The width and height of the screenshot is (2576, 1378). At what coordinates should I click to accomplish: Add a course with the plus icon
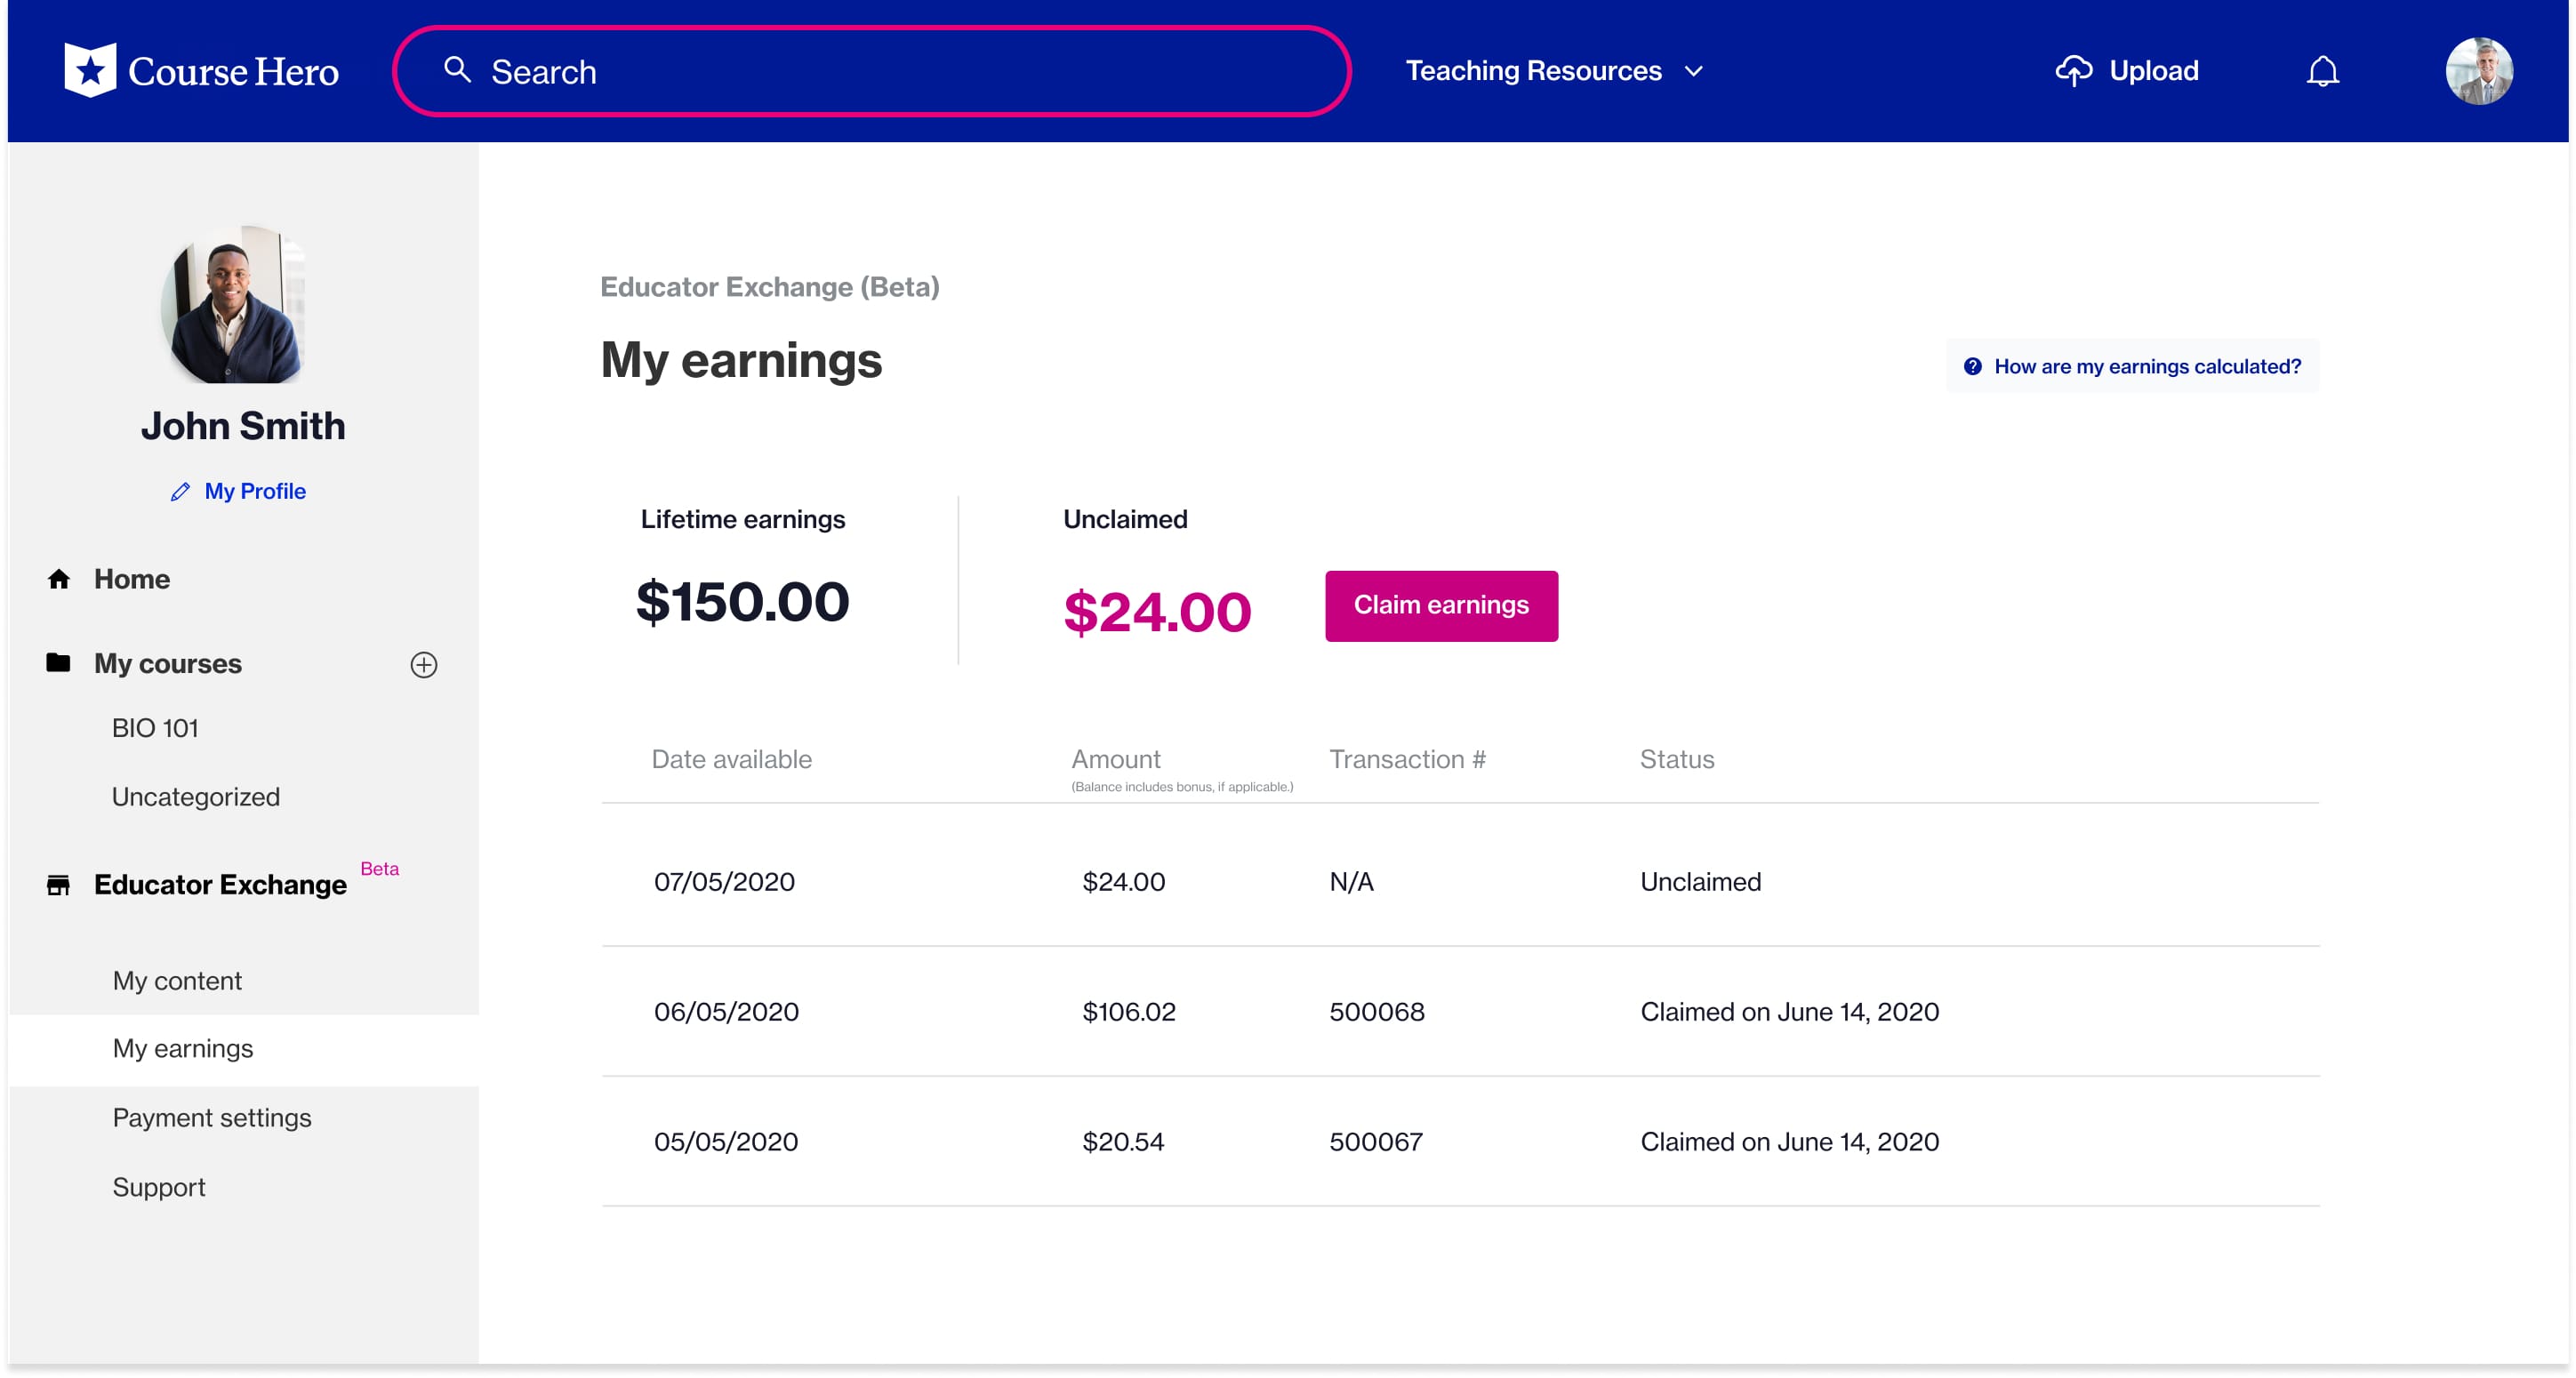coord(424,665)
